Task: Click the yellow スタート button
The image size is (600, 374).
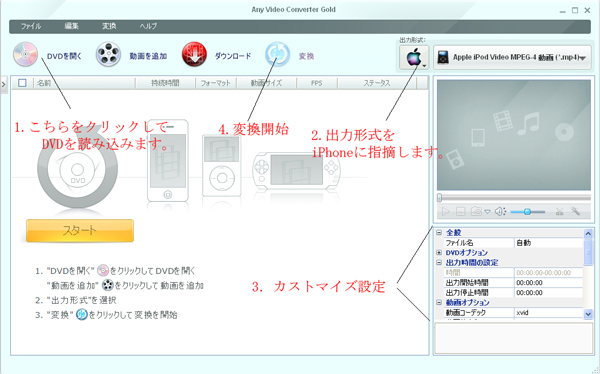Action: tap(80, 230)
